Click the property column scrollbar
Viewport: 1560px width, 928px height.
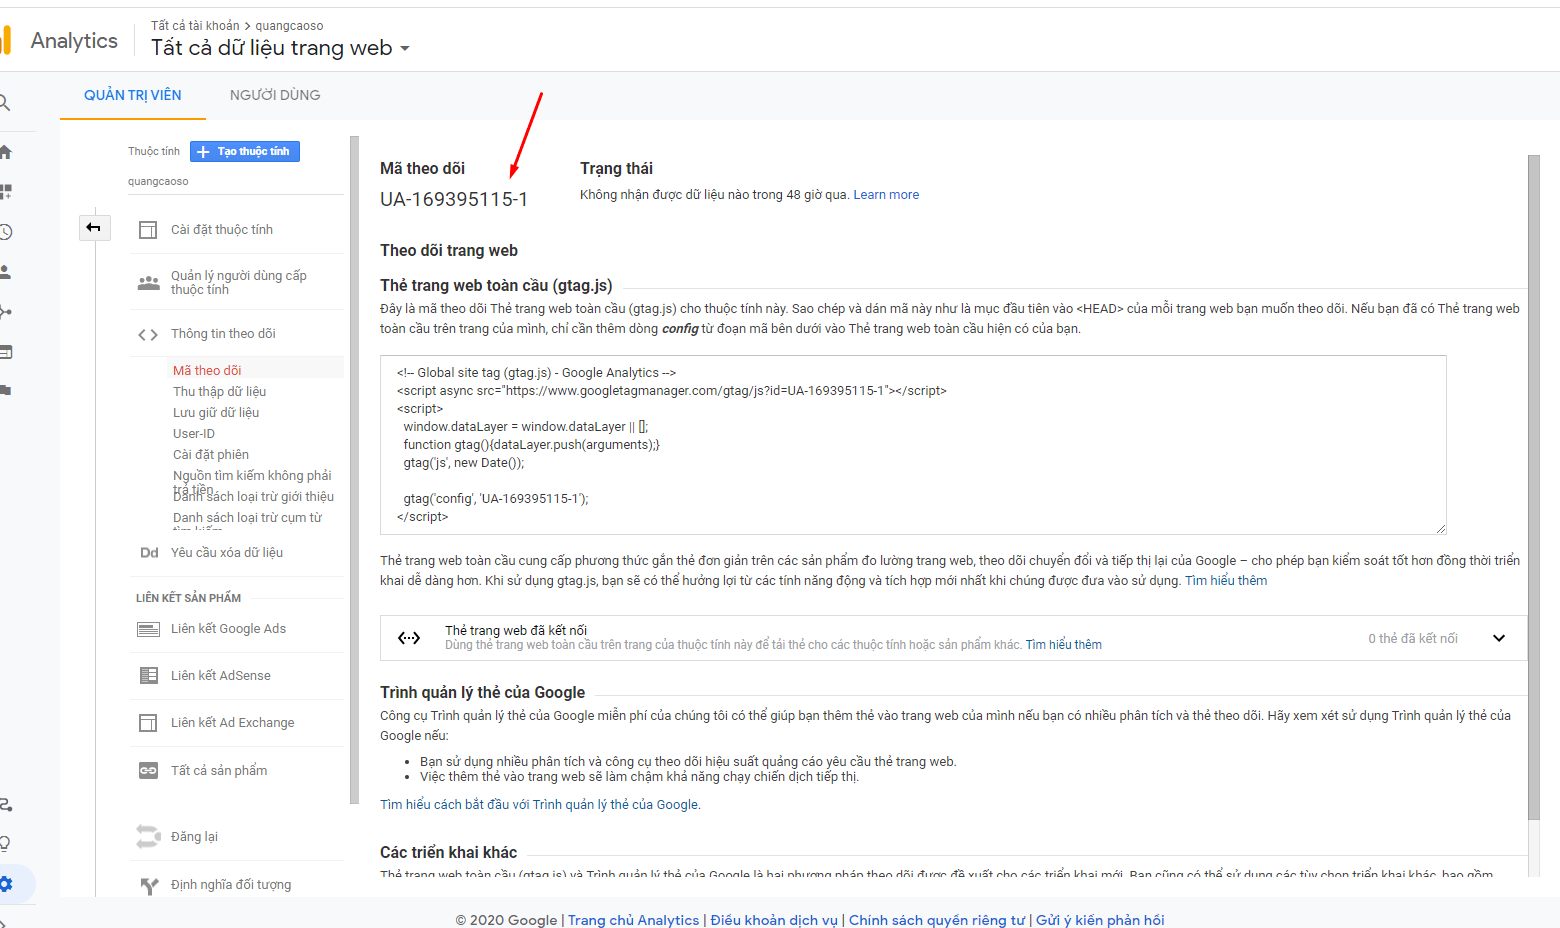click(354, 470)
